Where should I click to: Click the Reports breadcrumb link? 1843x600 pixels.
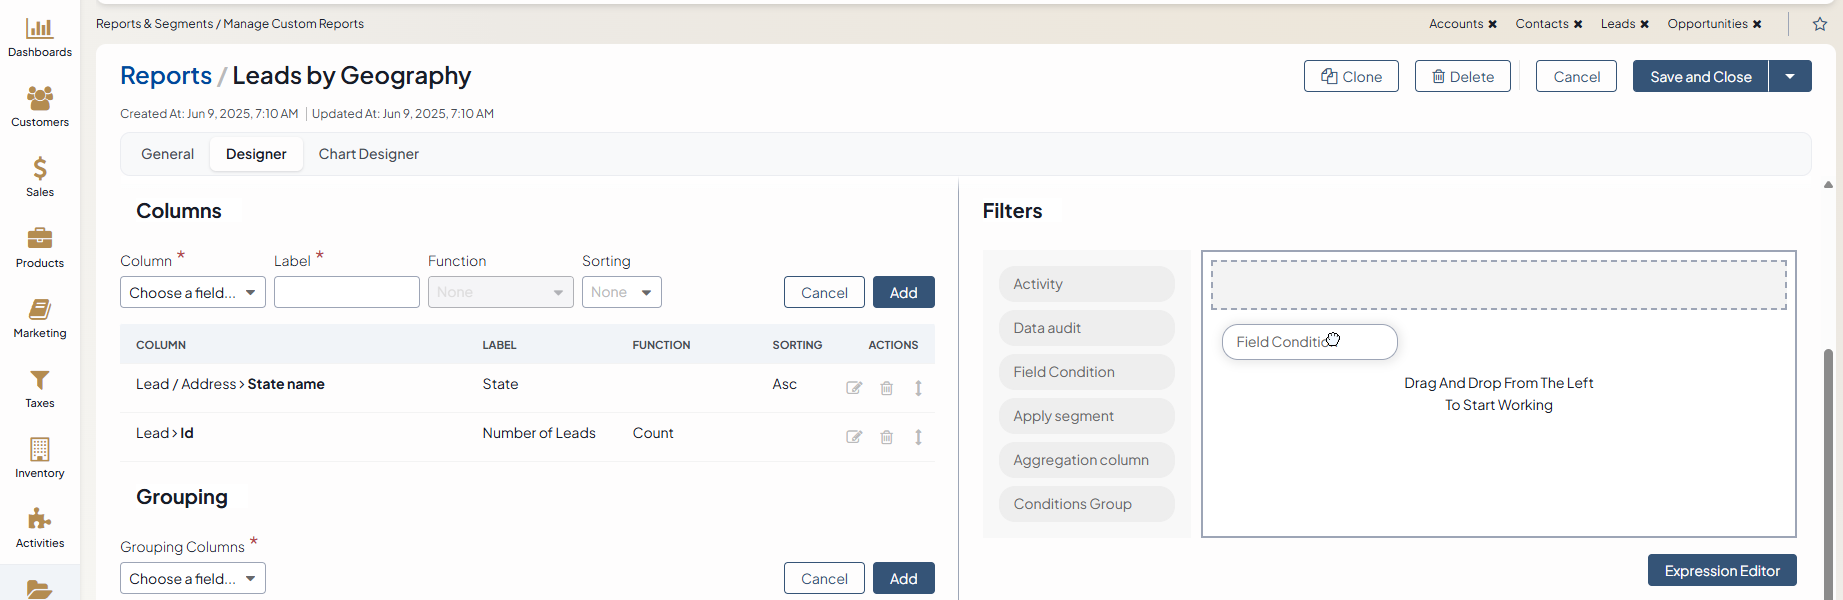tap(166, 75)
